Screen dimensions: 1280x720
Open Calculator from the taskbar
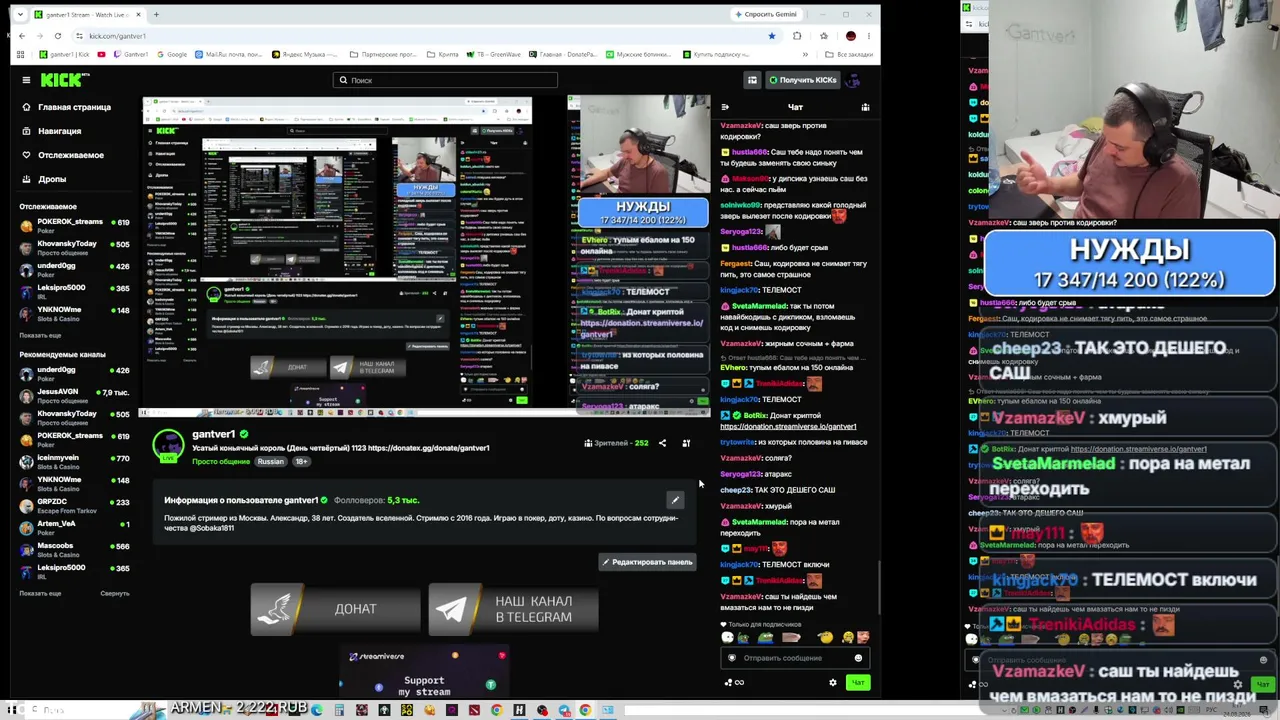339,710
